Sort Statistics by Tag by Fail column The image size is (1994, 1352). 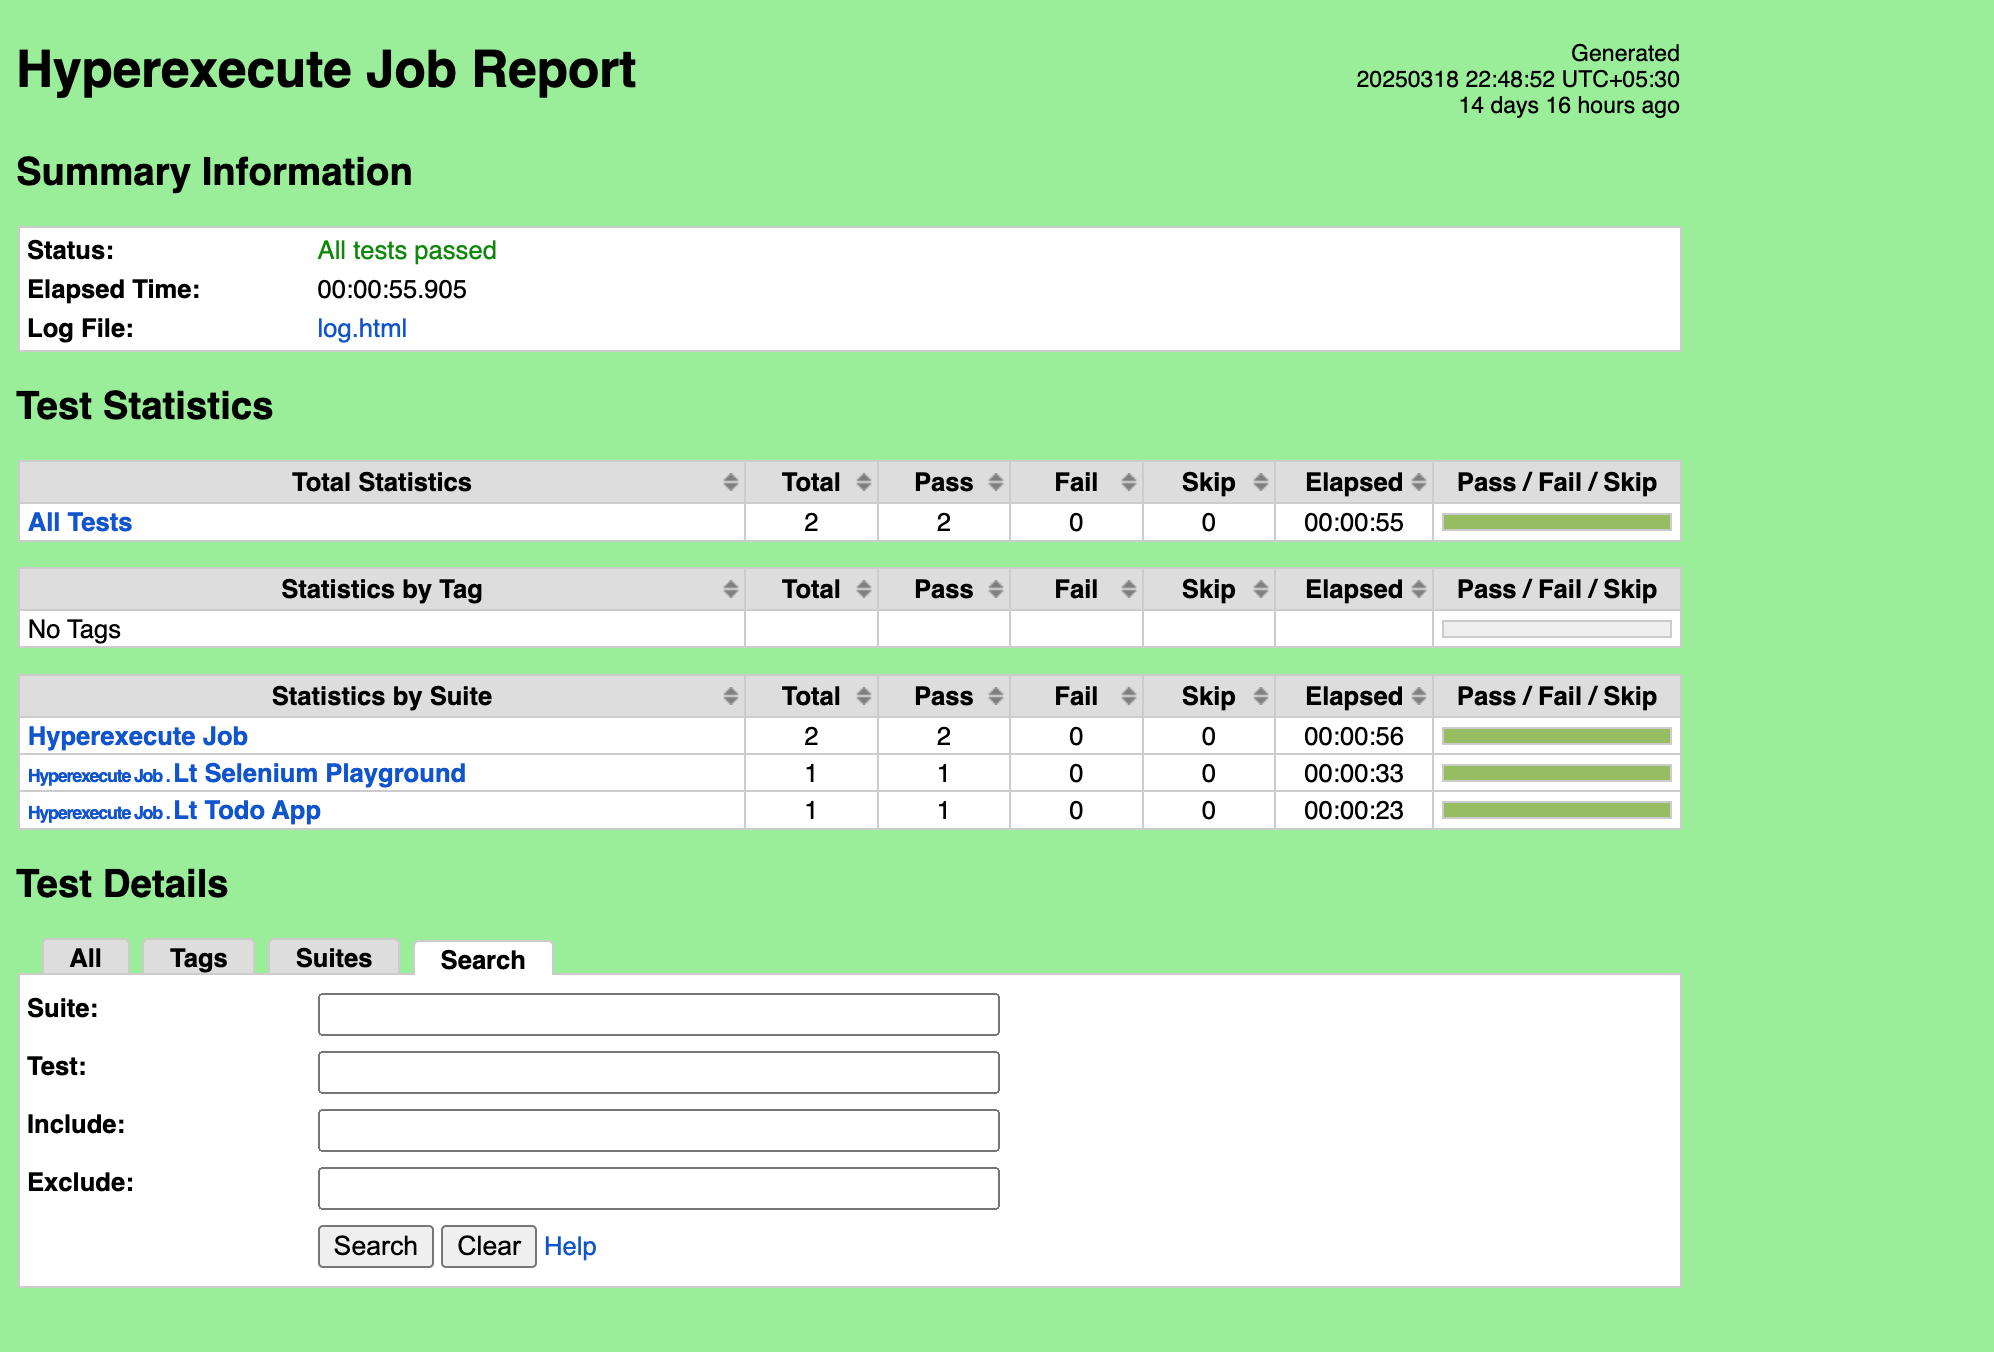[x=1076, y=590]
